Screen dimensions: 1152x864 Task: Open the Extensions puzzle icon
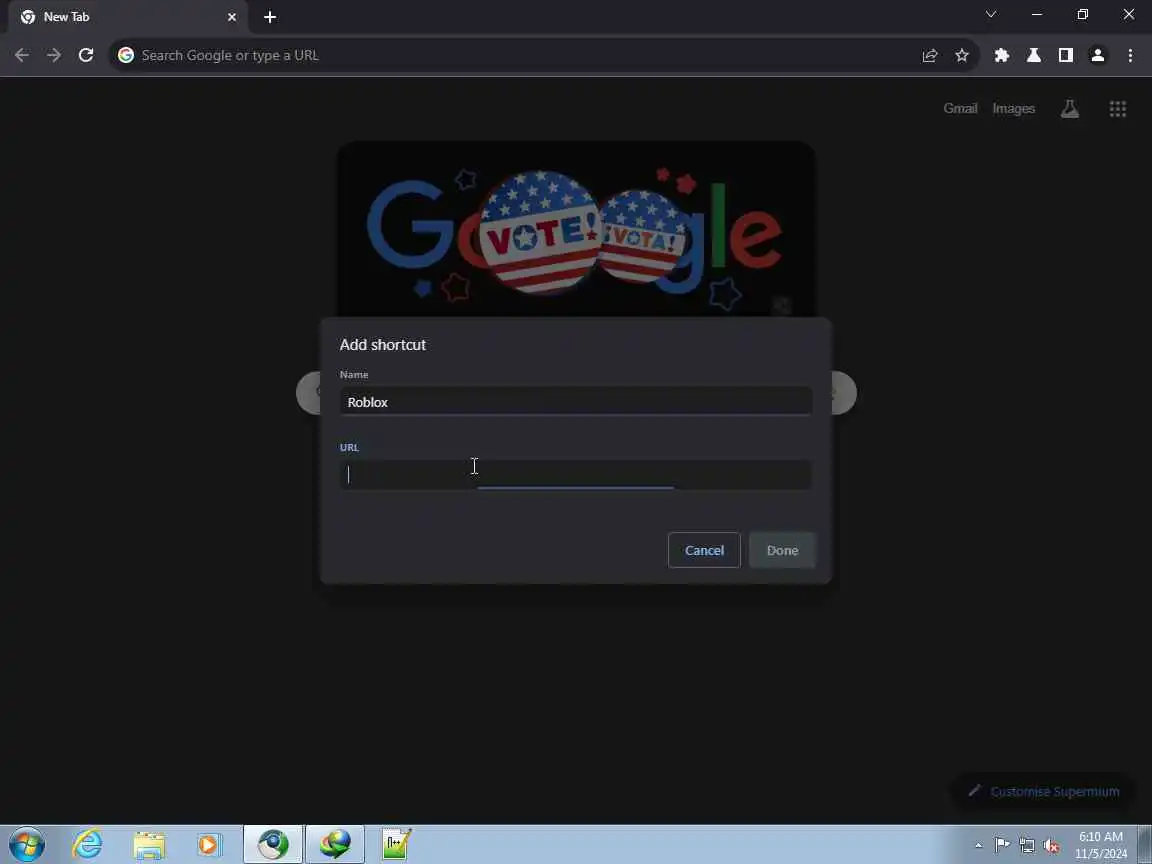click(x=1001, y=55)
